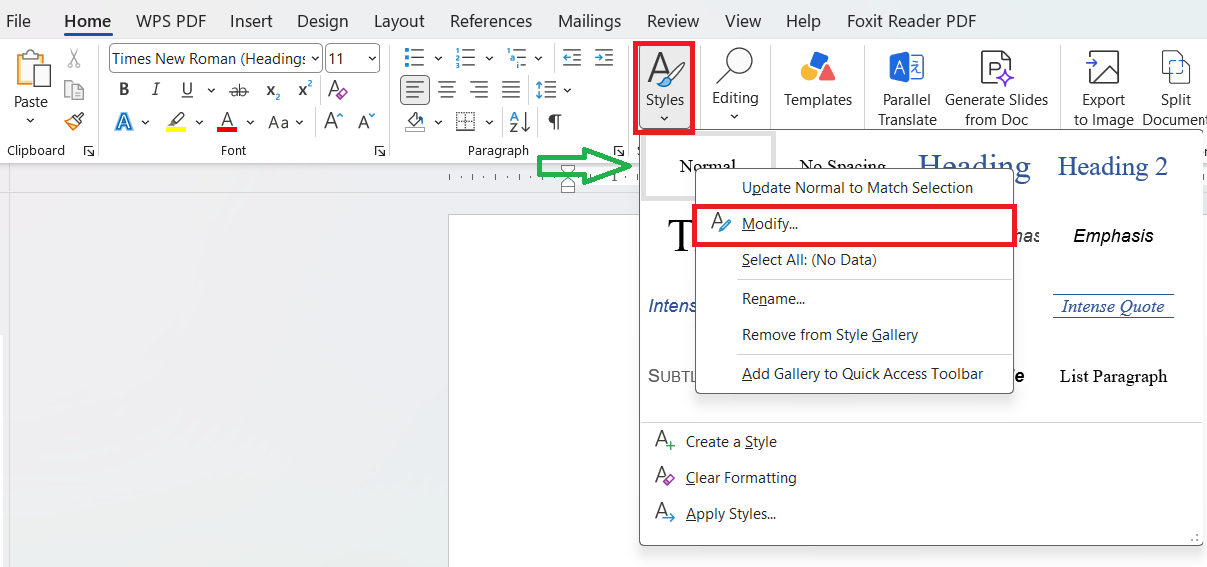Open Paste options dropdown arrow
This screenshot has height=567, width=1207.
point(30,121)
